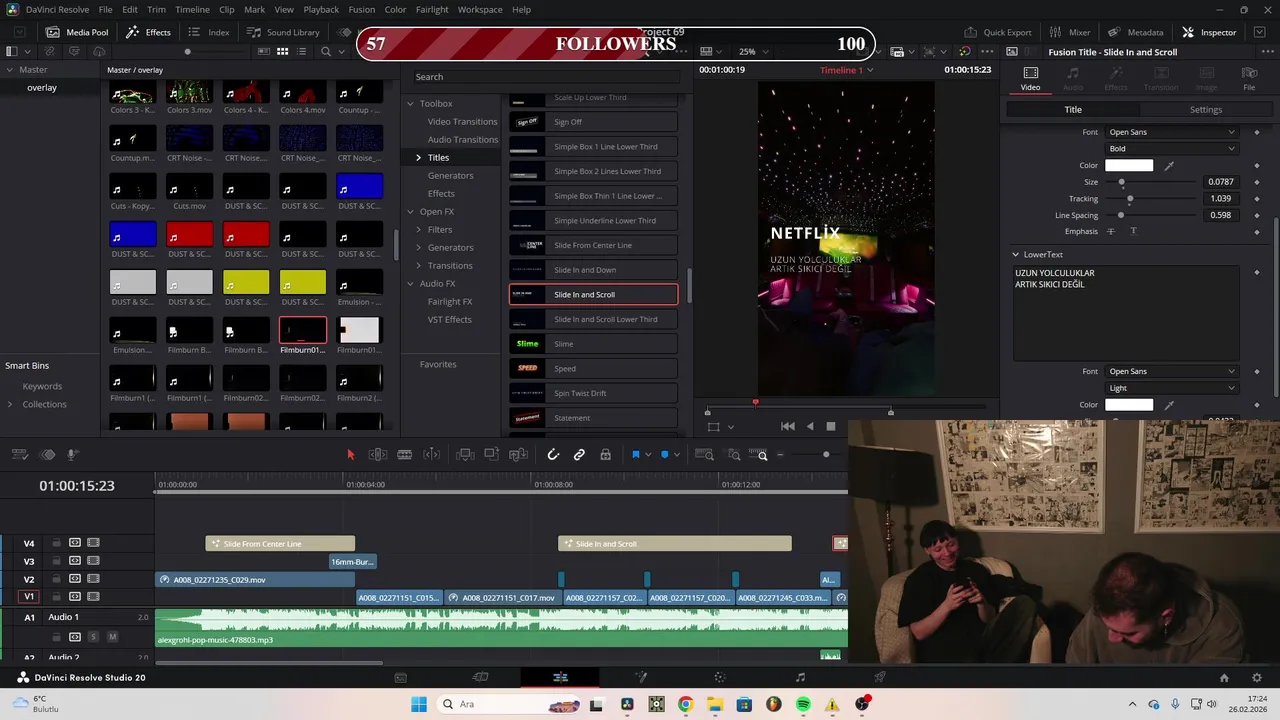Screen dimensions: 1280x720
Task: Select the Trim Edit mode tool
Action: [x=378, y=455]
